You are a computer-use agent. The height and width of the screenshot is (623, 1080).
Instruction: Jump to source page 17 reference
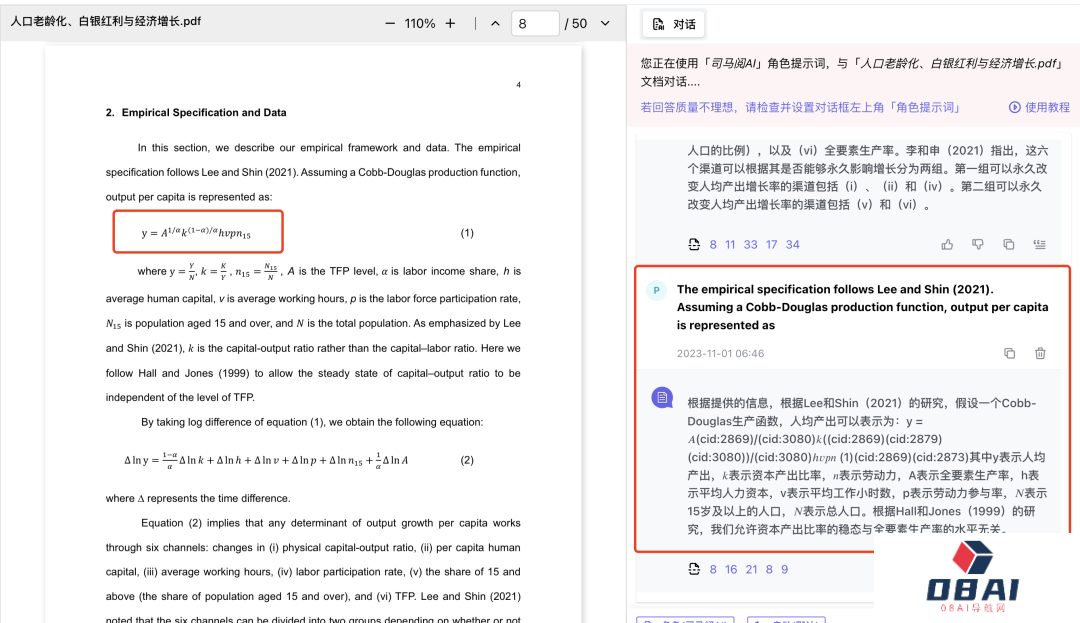coord(771,245)
